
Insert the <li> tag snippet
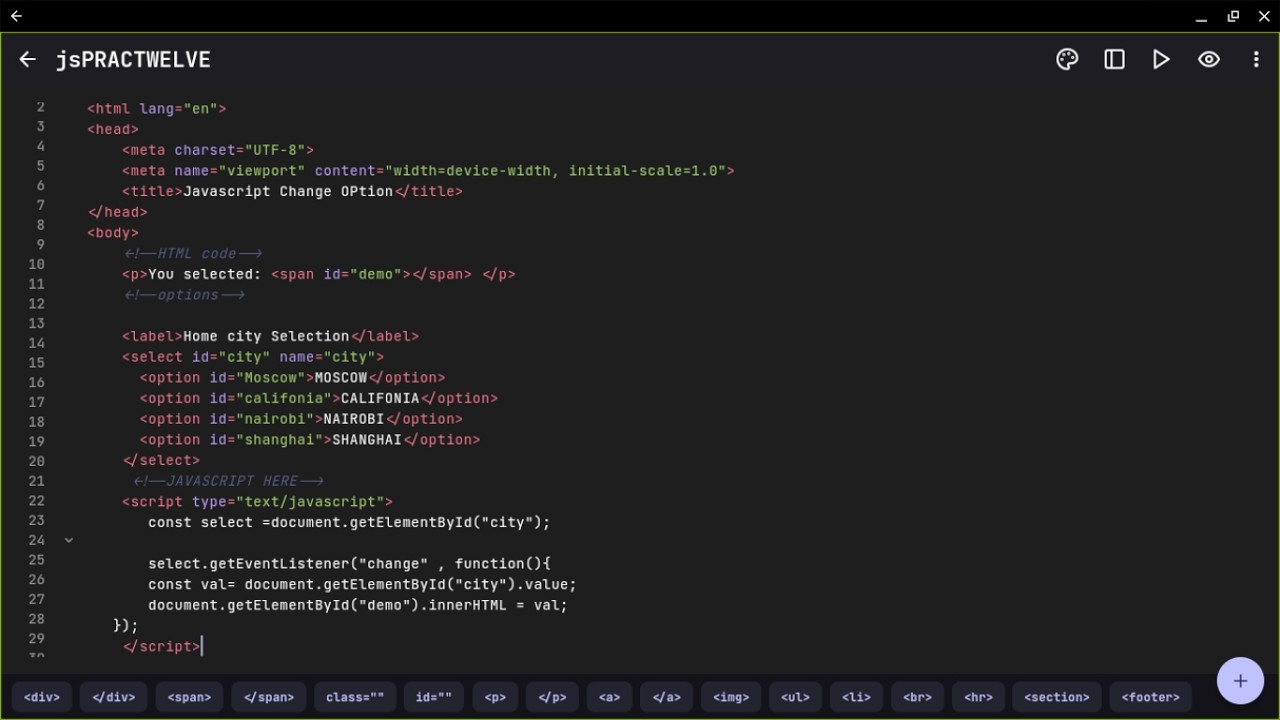click(856, 697)
